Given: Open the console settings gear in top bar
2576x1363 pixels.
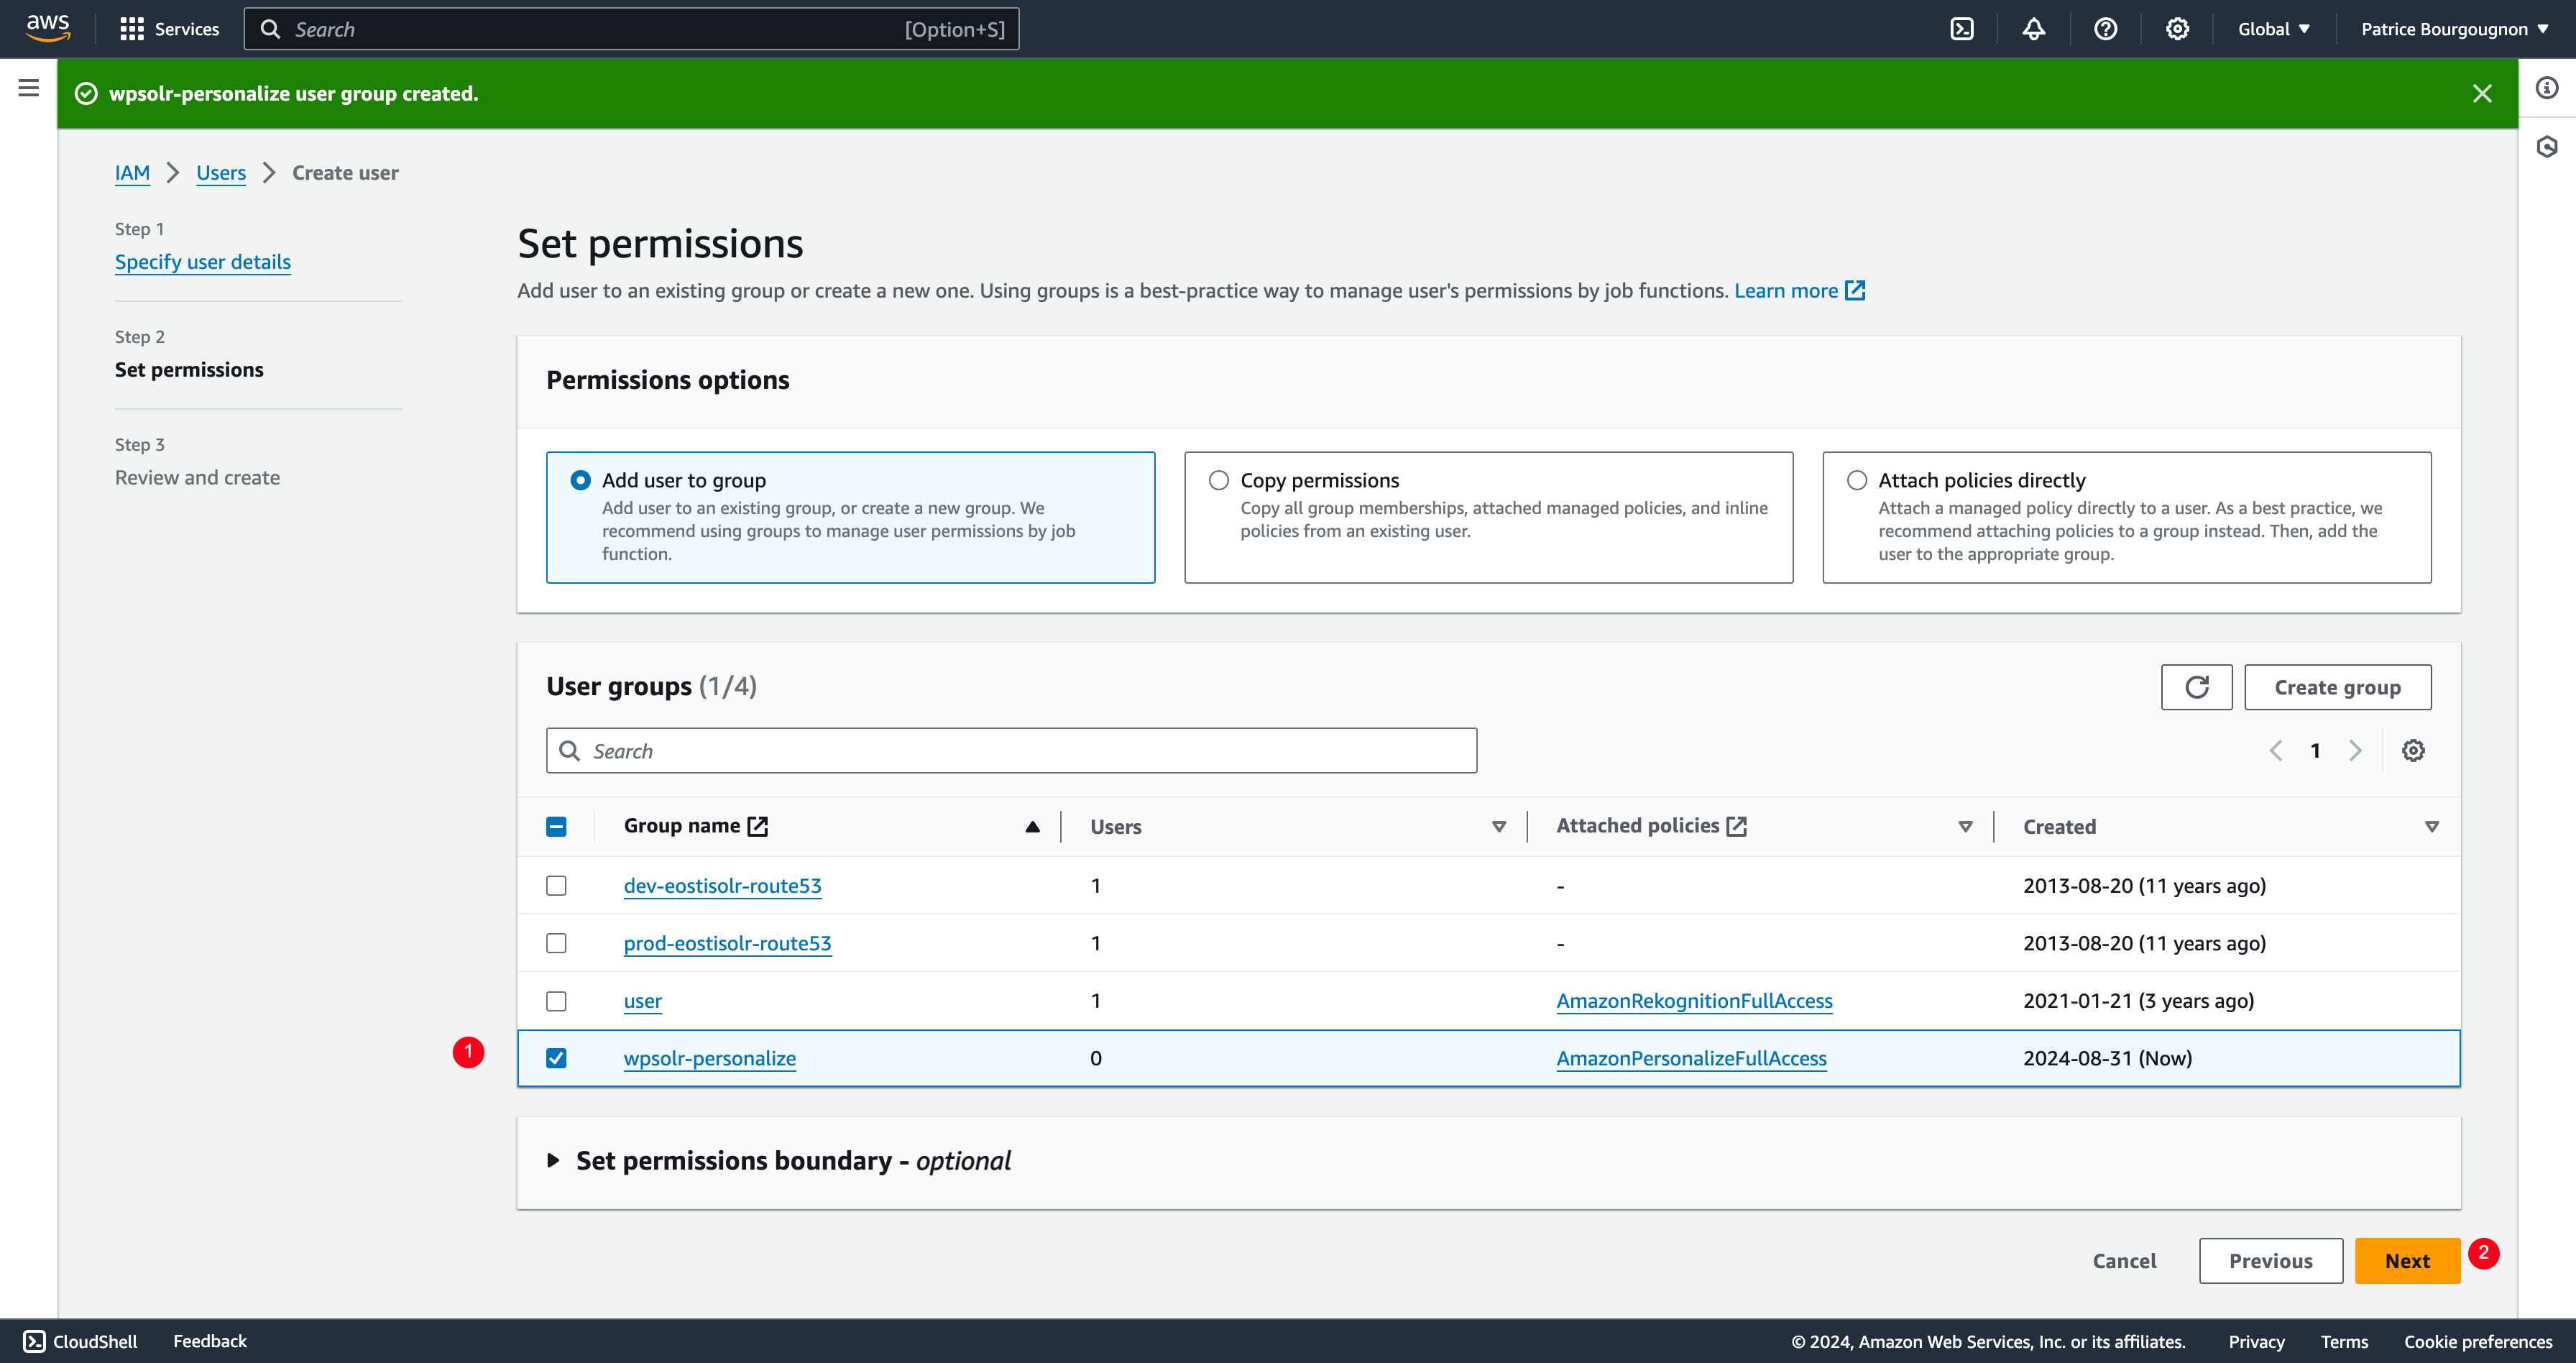Looking at the screenshot, I should [2177, 29].
